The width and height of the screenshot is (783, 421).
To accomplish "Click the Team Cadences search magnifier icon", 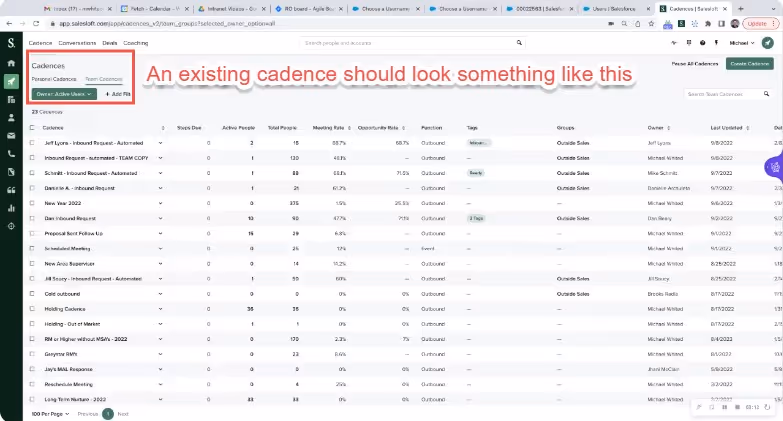I will click(x=766, y=94).
